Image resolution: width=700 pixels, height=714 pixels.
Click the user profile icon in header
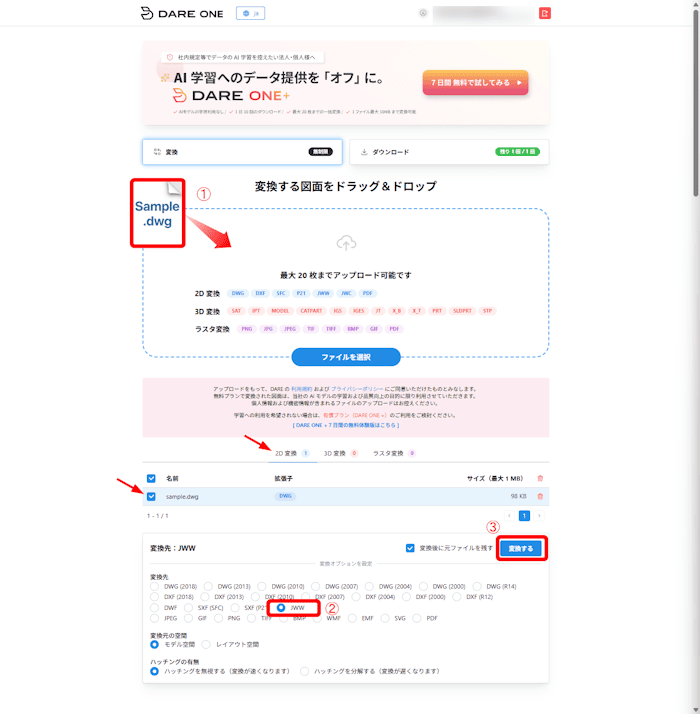(x=423, y=13)
